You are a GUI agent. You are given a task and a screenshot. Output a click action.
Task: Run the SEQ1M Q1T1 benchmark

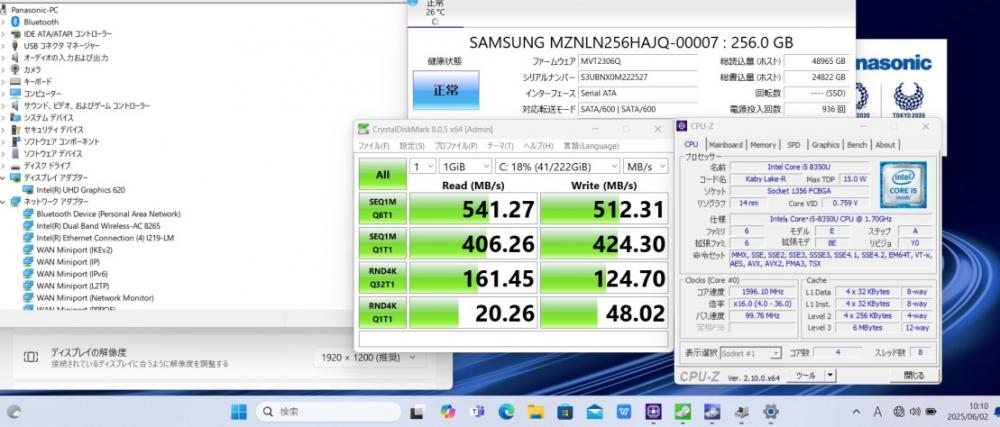coord(383,243)
